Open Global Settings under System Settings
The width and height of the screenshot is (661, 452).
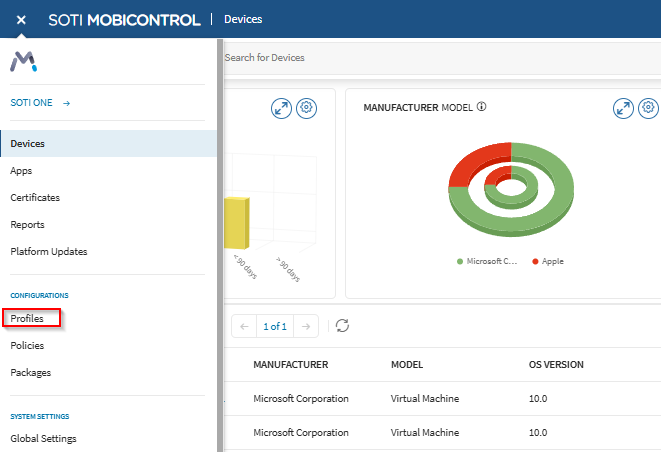point(43,439)
